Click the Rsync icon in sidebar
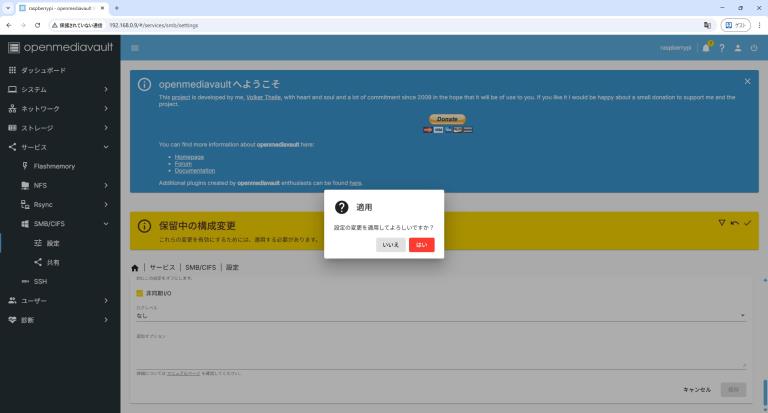Viewport: 768px width, 413px height. (x=25, y=204)
